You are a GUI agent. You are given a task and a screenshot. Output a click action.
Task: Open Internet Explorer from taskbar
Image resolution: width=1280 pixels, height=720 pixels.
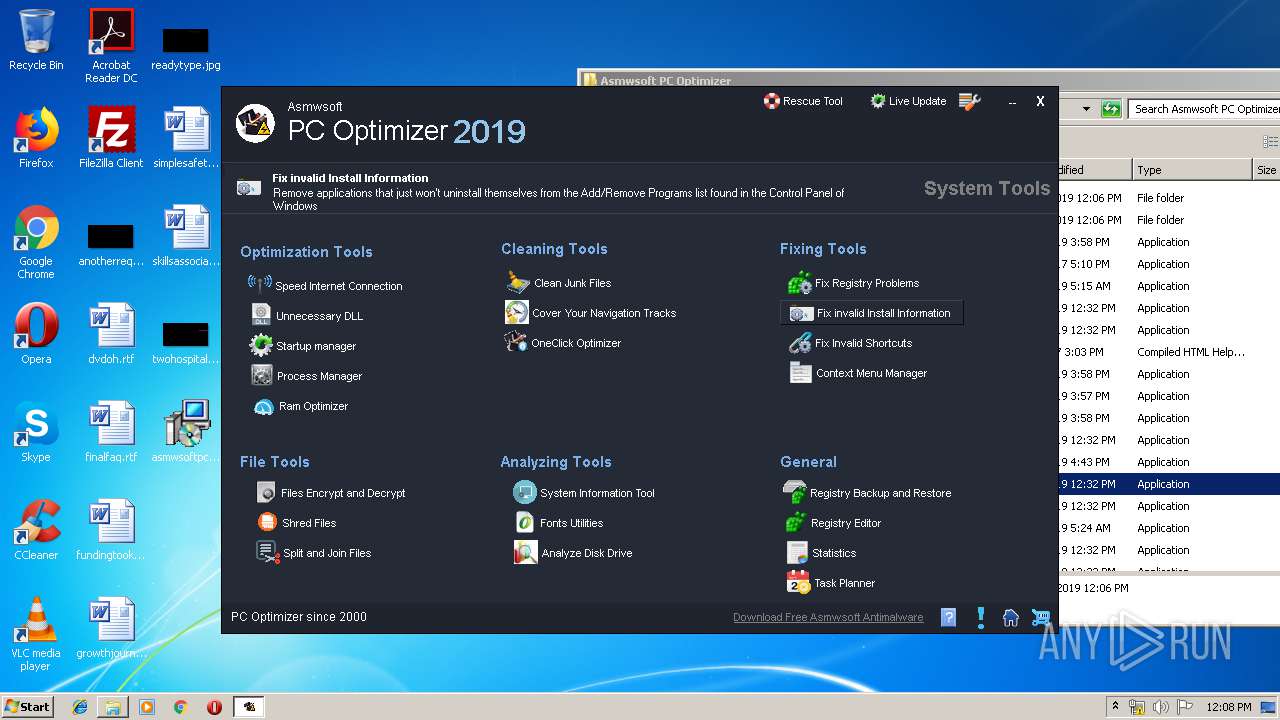click(x=80, y=706)
